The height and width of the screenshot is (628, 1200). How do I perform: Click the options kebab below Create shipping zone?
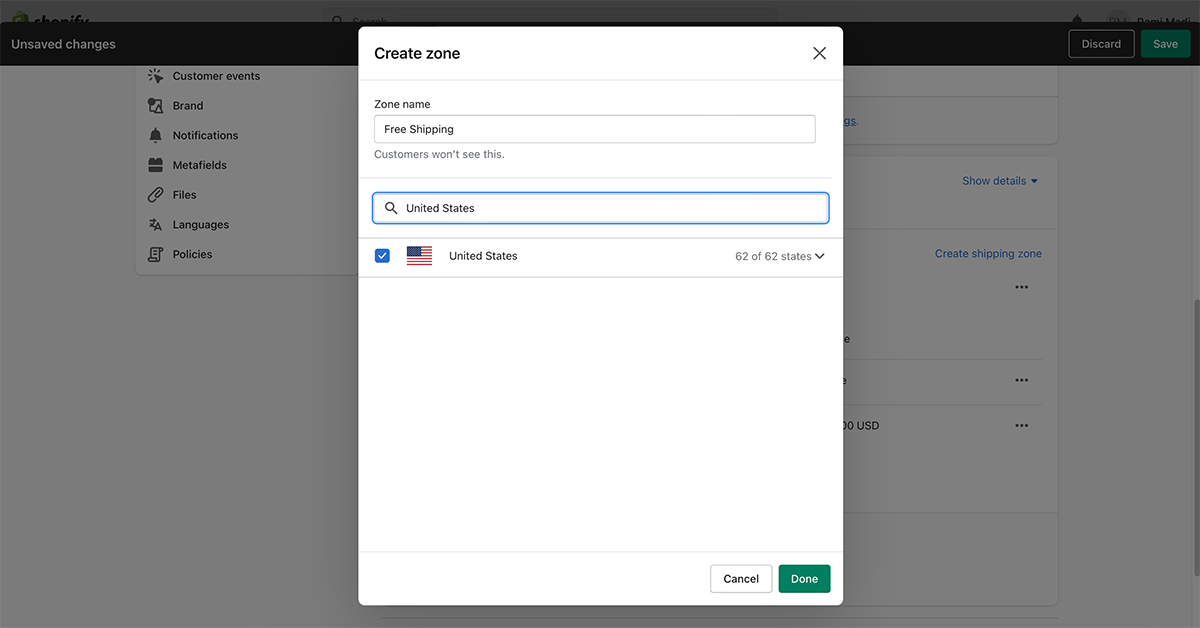[1021, 287]
